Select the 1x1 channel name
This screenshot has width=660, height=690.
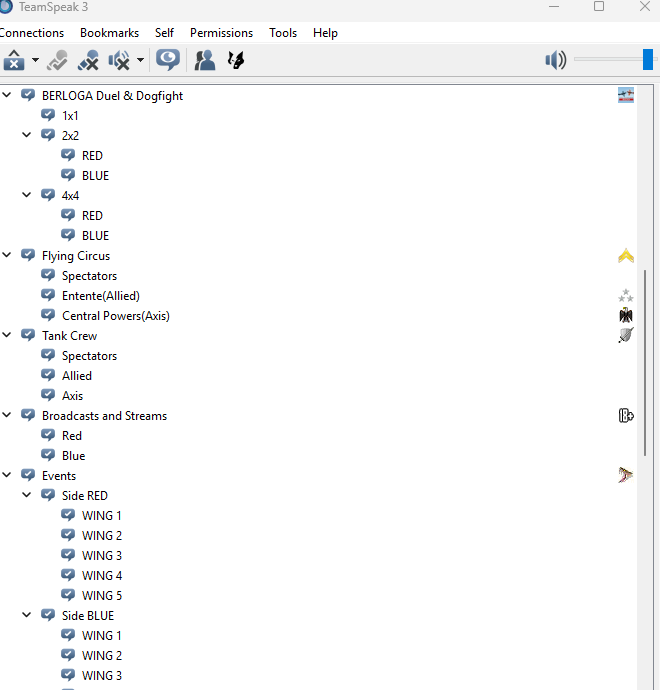[70, 116]
